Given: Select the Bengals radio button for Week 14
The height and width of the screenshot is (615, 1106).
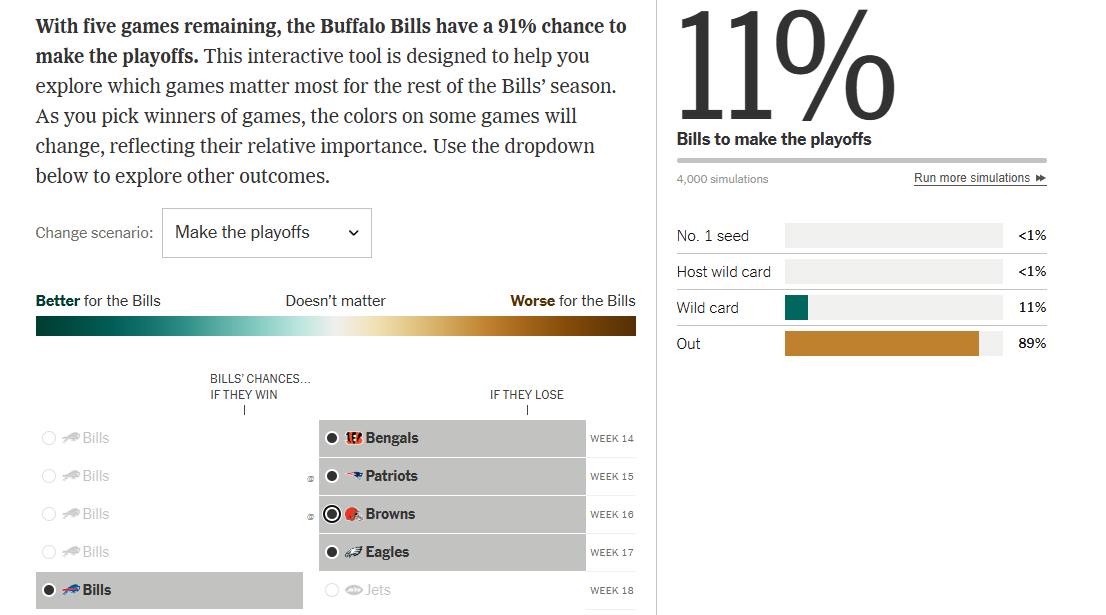Looking at the screenshot, I should 332,438.
